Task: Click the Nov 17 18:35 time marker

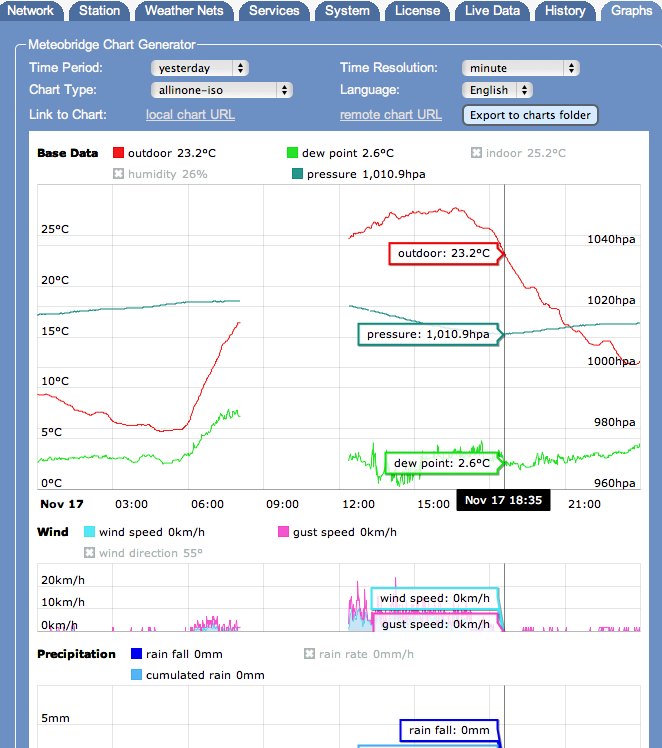Action: click(503, 500)
